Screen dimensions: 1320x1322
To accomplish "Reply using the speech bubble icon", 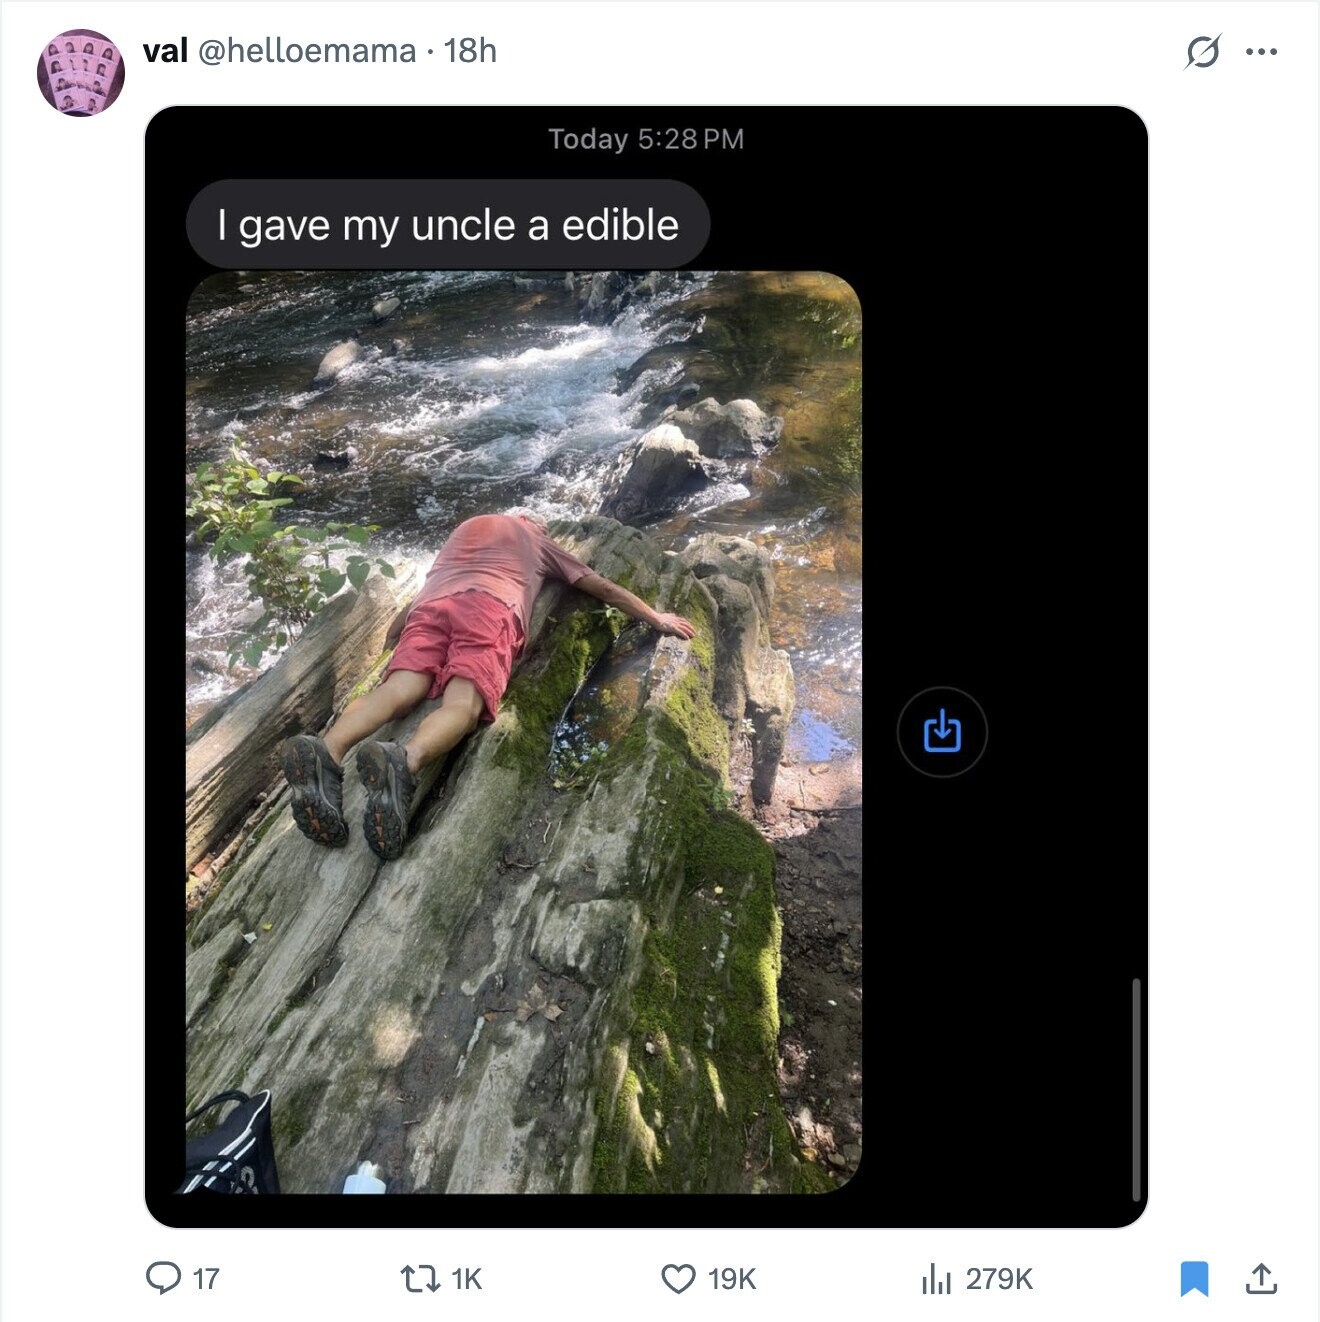I will click(162, 1278).
